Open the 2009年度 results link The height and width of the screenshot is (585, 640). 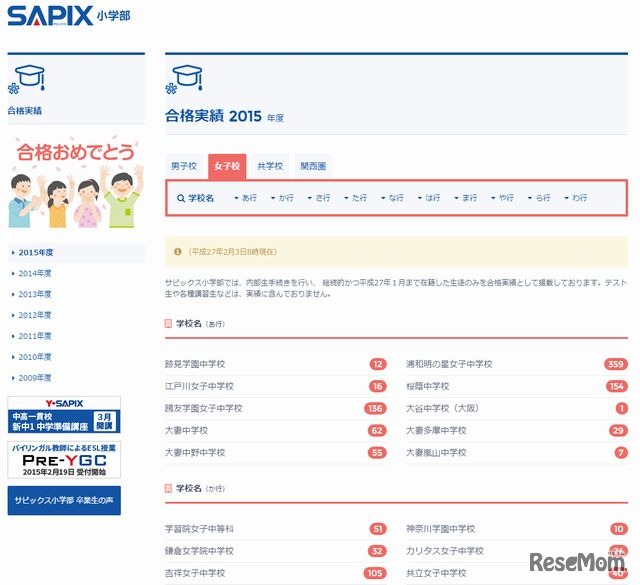click(35, 378)
